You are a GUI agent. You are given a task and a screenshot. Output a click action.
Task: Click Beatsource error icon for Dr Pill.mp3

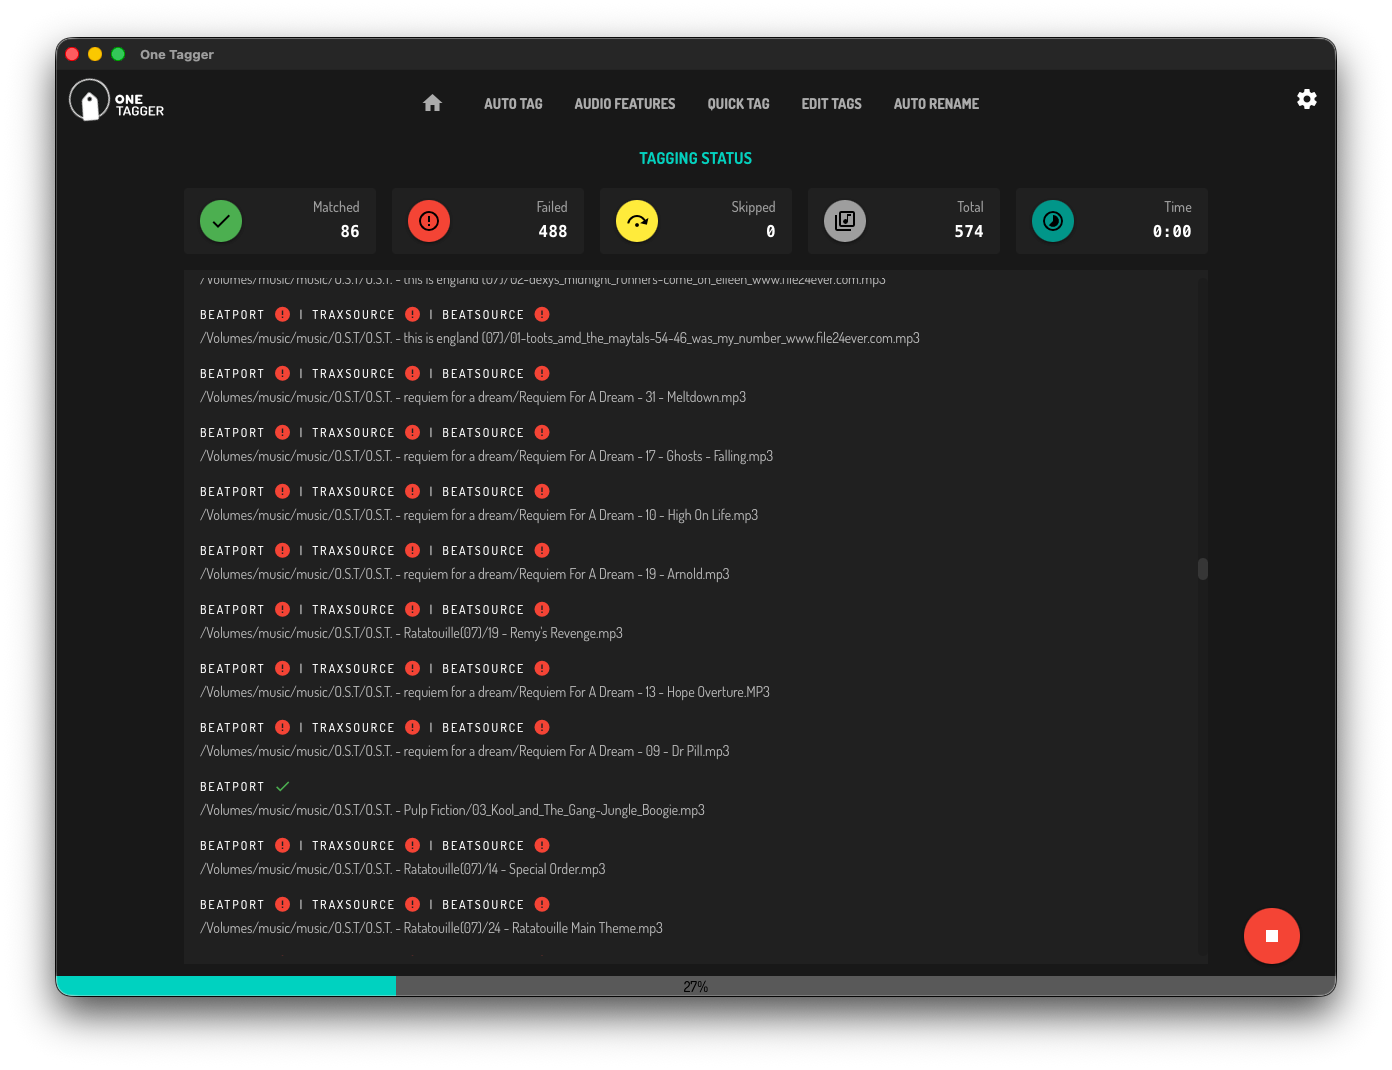tap(542, 727)
